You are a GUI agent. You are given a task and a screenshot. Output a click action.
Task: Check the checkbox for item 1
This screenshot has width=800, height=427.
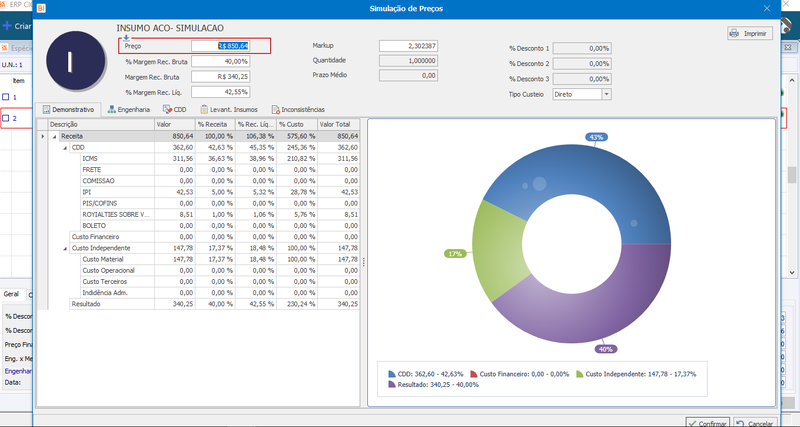pos(6,97)
